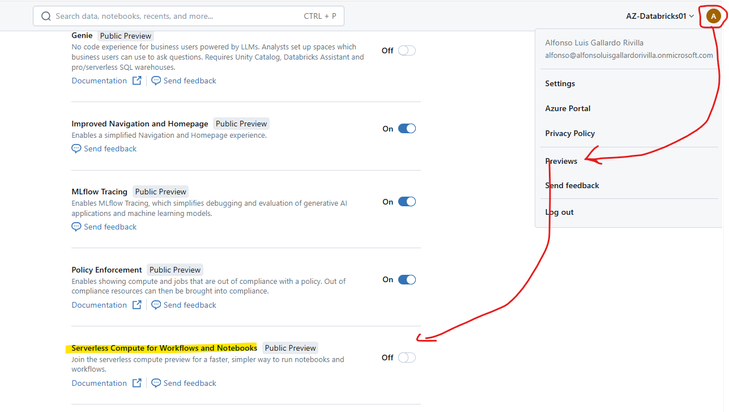
Task: Enable the Genie preview toggle
Action: (x=406, y=50)
